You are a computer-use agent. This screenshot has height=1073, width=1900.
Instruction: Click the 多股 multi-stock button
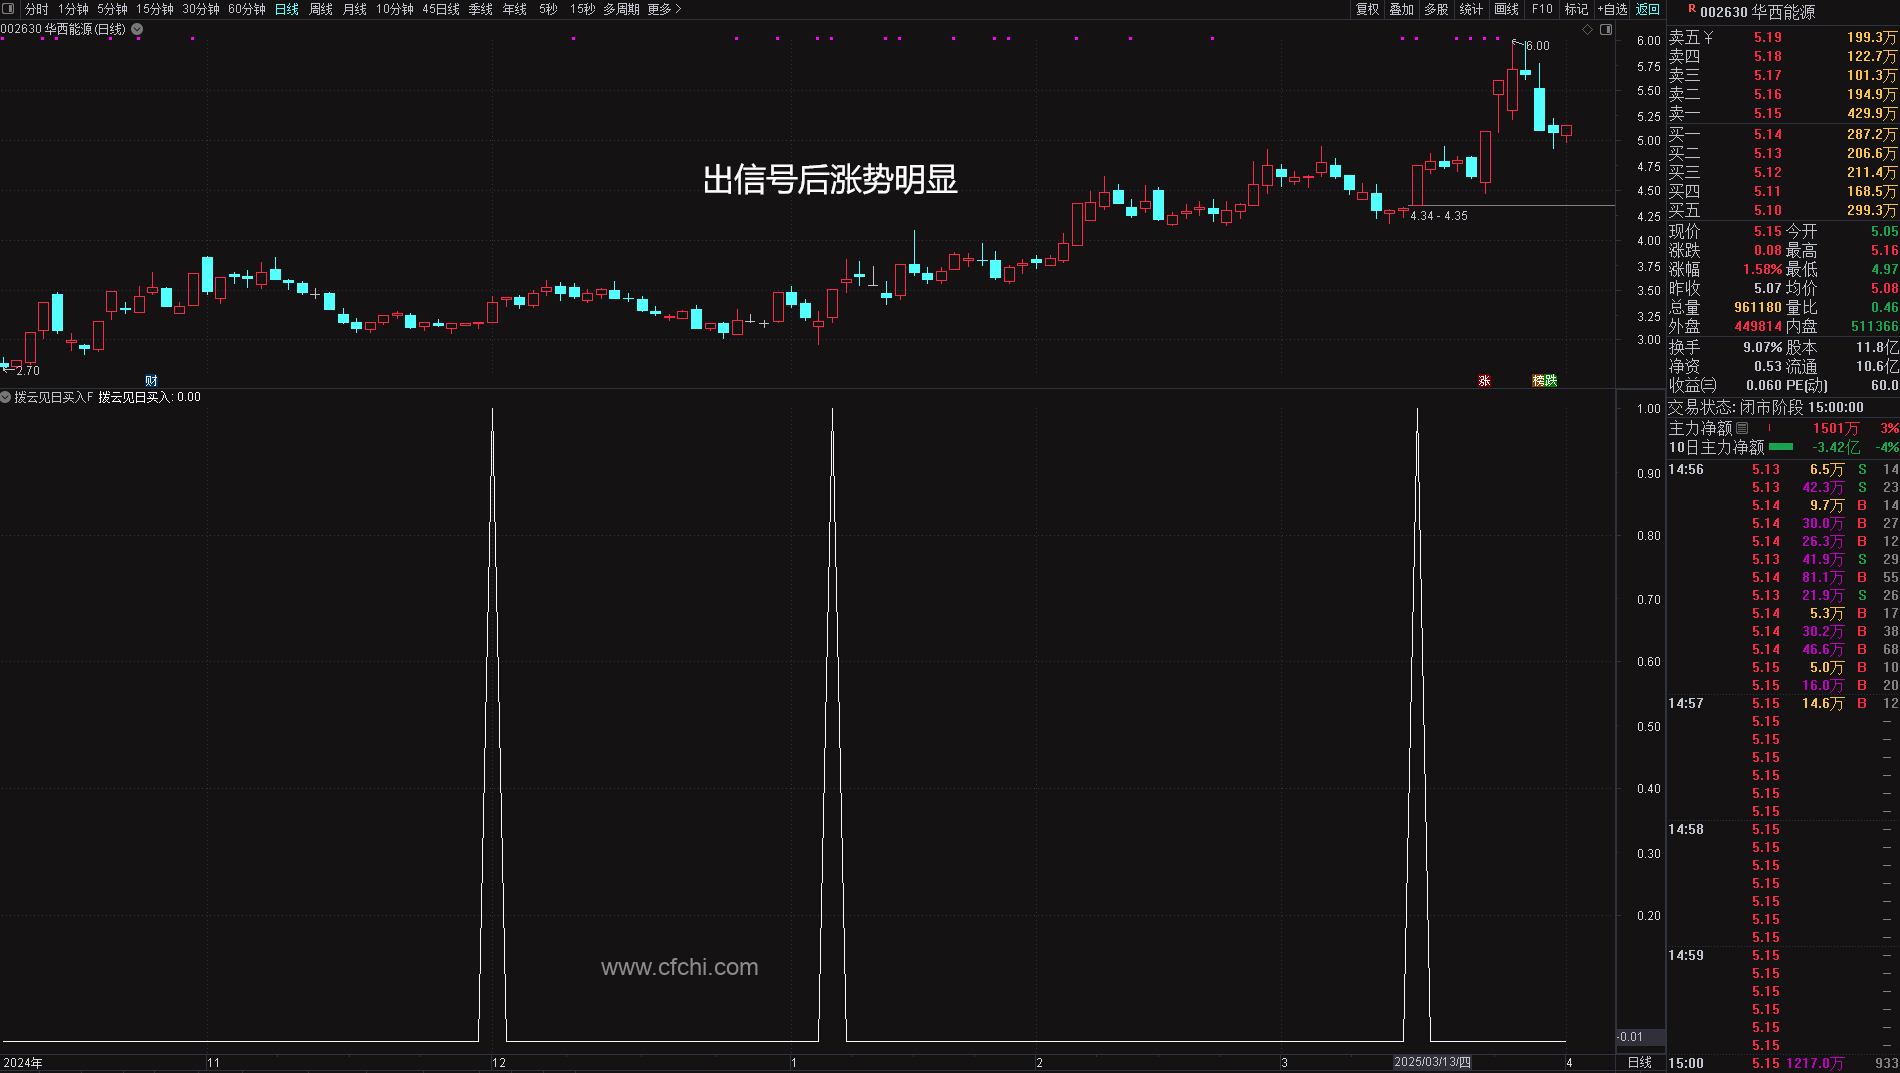1437,9
